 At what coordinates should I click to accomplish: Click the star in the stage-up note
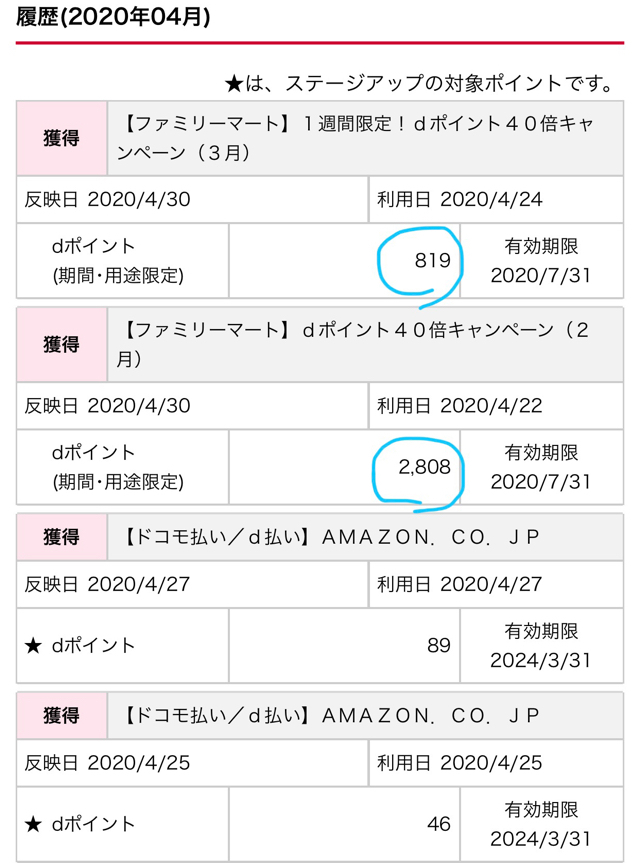coord(234,84)
